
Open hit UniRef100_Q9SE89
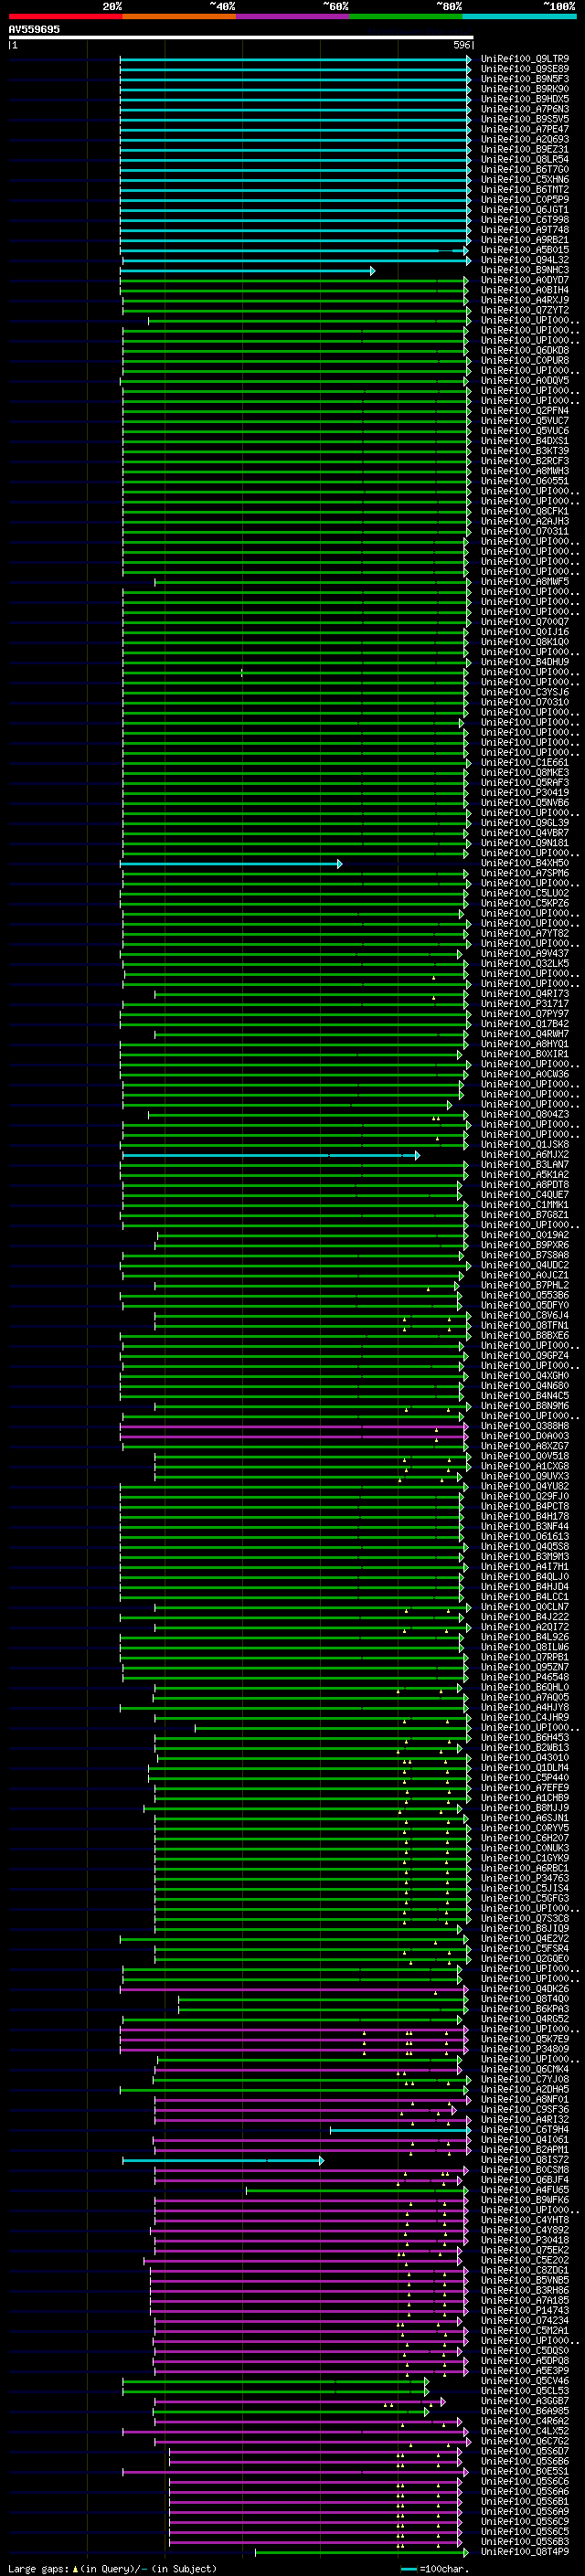524,69
